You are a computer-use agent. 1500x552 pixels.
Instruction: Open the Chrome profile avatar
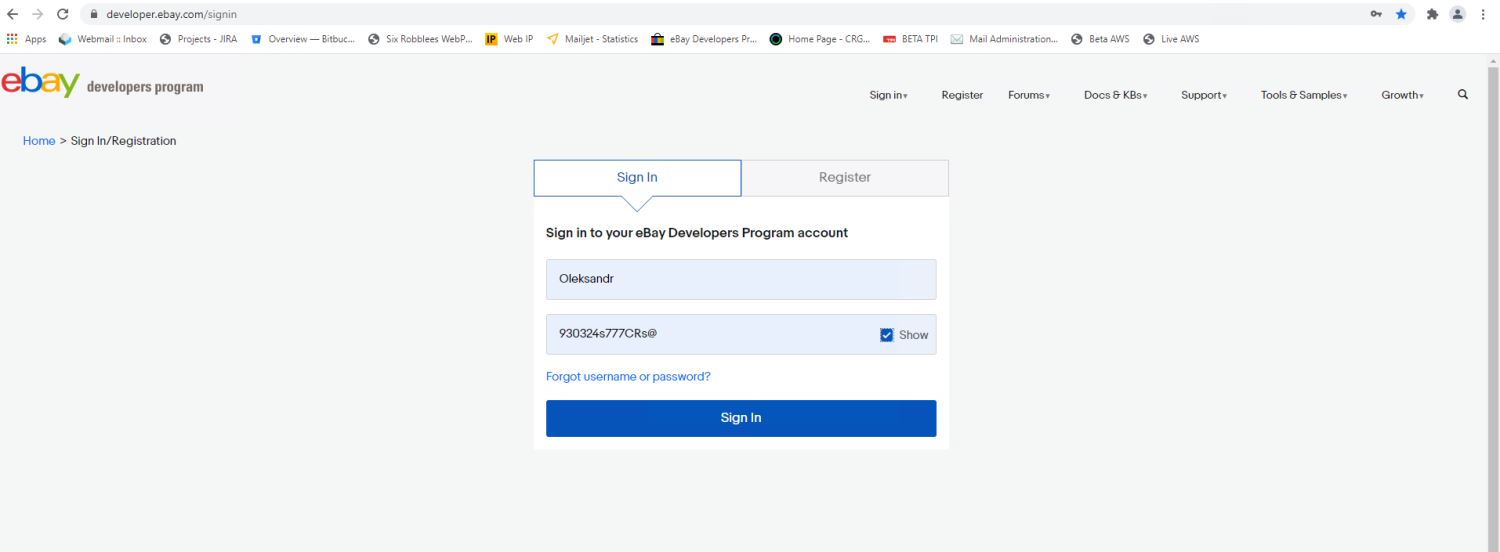tap(1459, 14)
